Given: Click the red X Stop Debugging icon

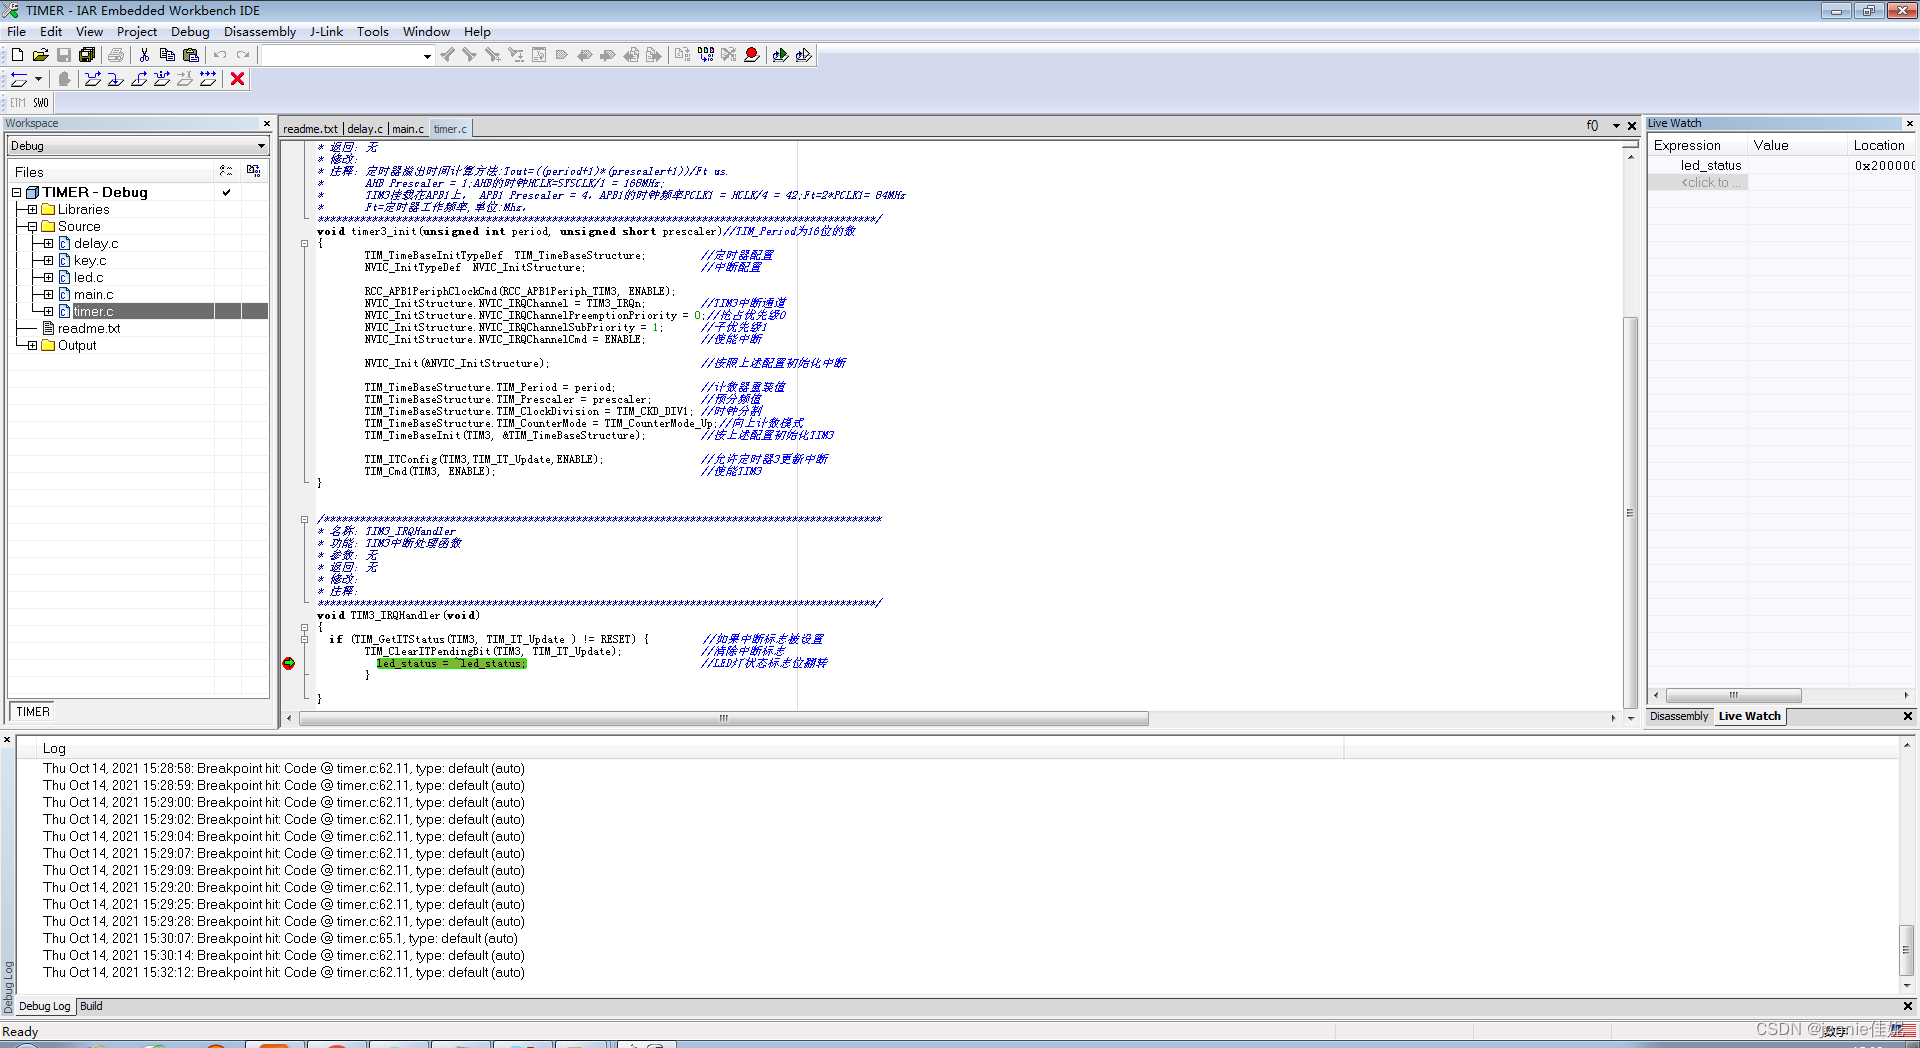Looking at the screenshot, I should tap(237, 79).
